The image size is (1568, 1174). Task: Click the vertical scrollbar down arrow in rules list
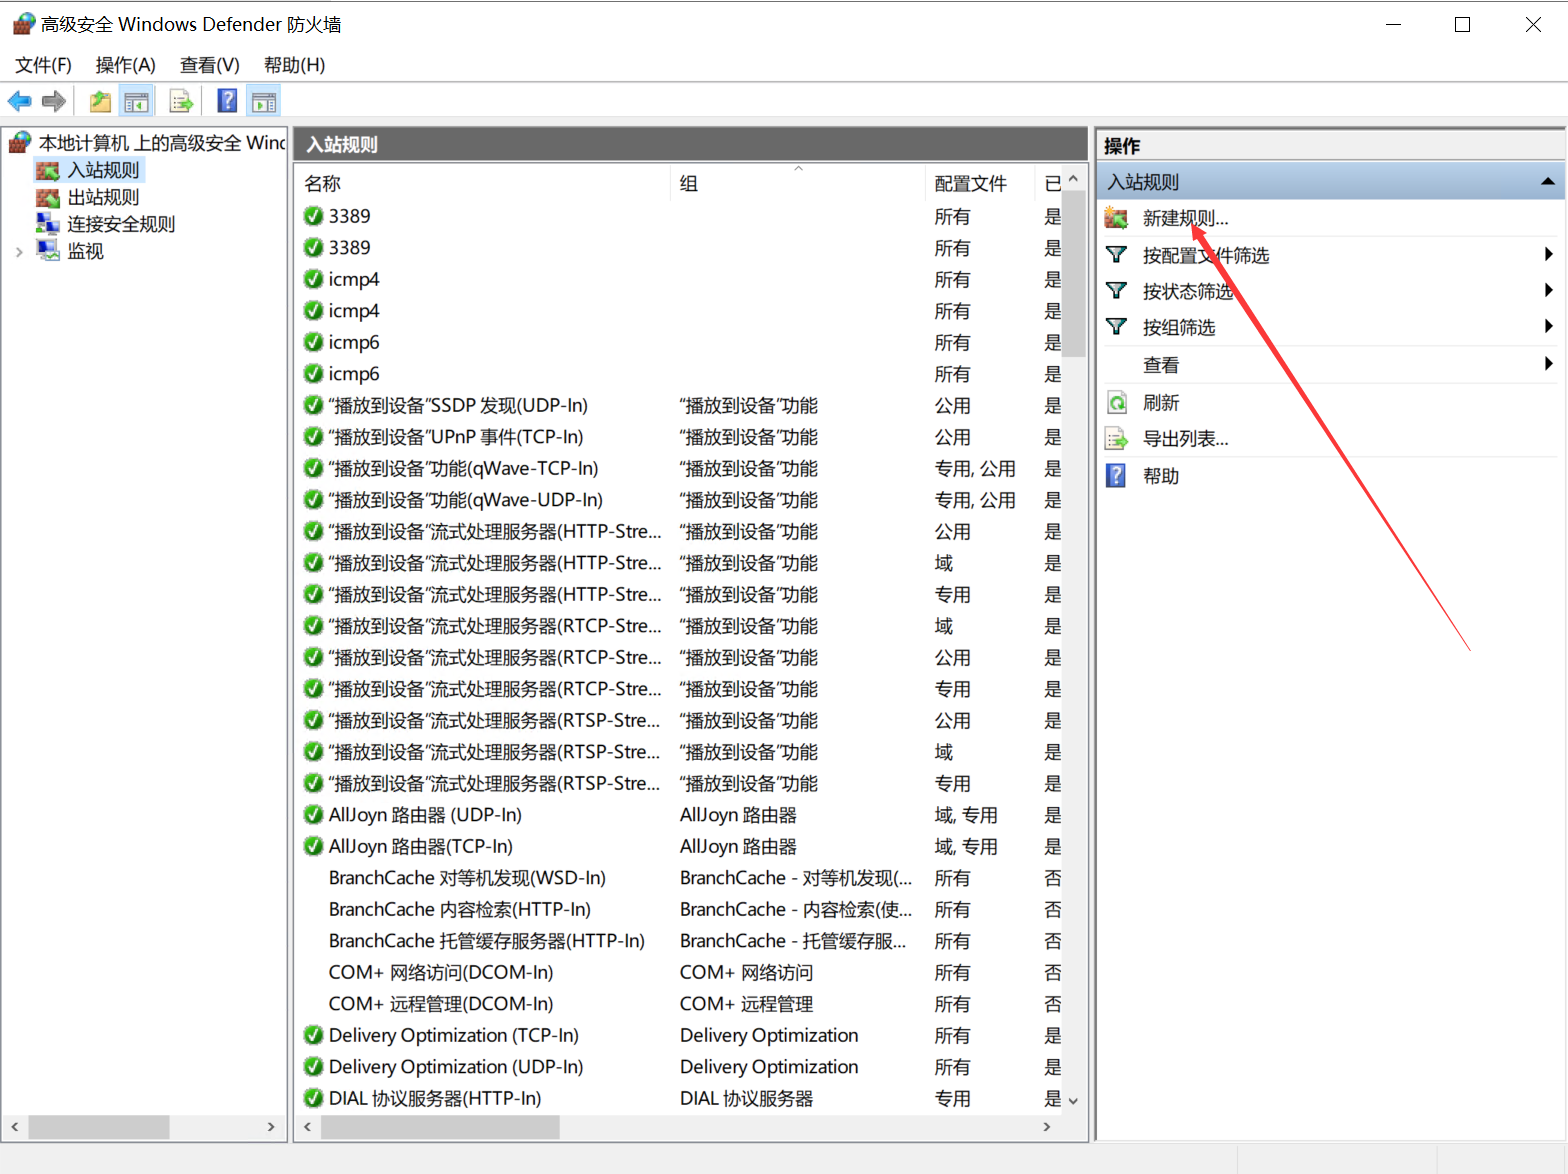click(1073, 1100)
